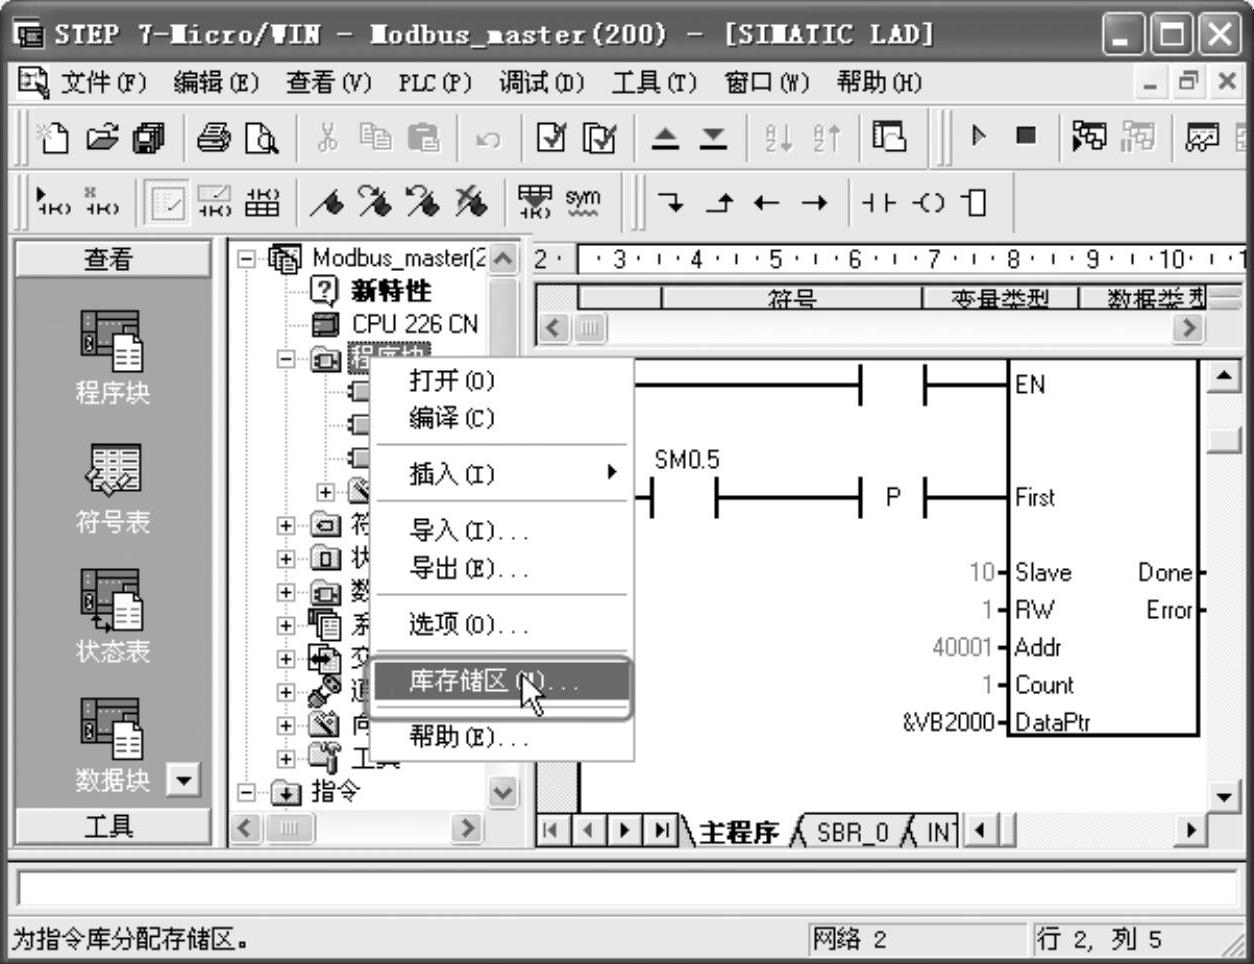Click the tab scroll-to-first arrow button

tap(550, 830)
